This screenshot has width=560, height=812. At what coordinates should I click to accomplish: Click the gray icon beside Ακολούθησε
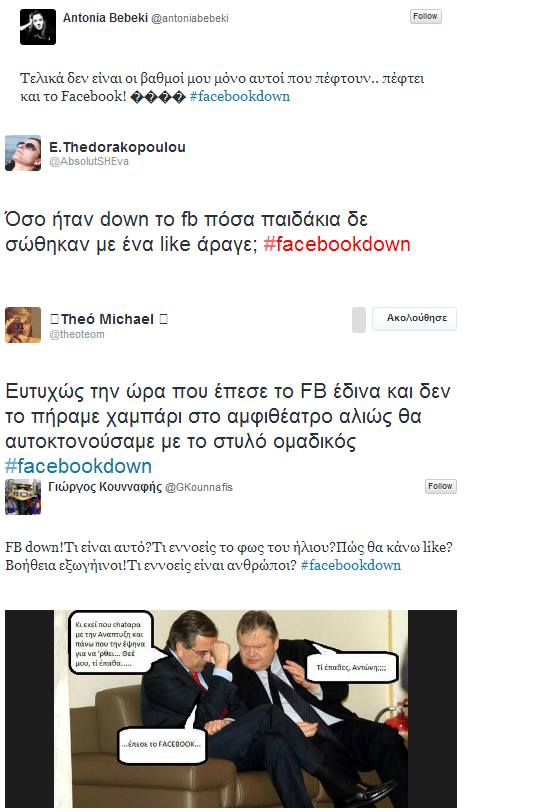coord(358,320)
